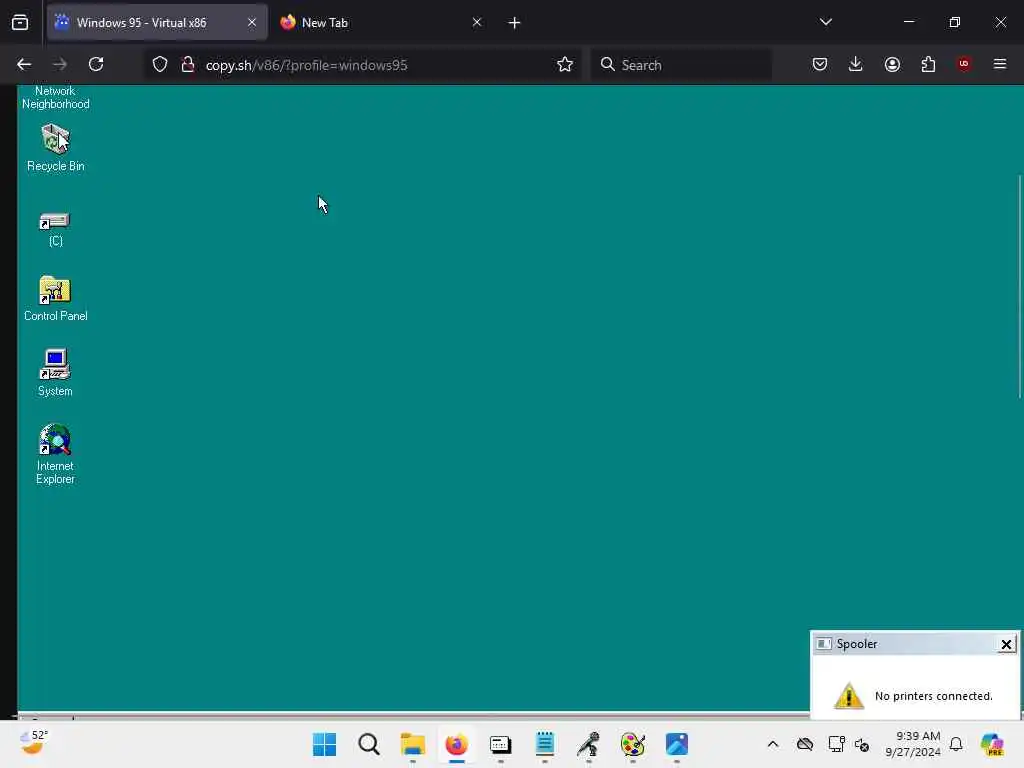Save page to Pocket

point(820,64)
